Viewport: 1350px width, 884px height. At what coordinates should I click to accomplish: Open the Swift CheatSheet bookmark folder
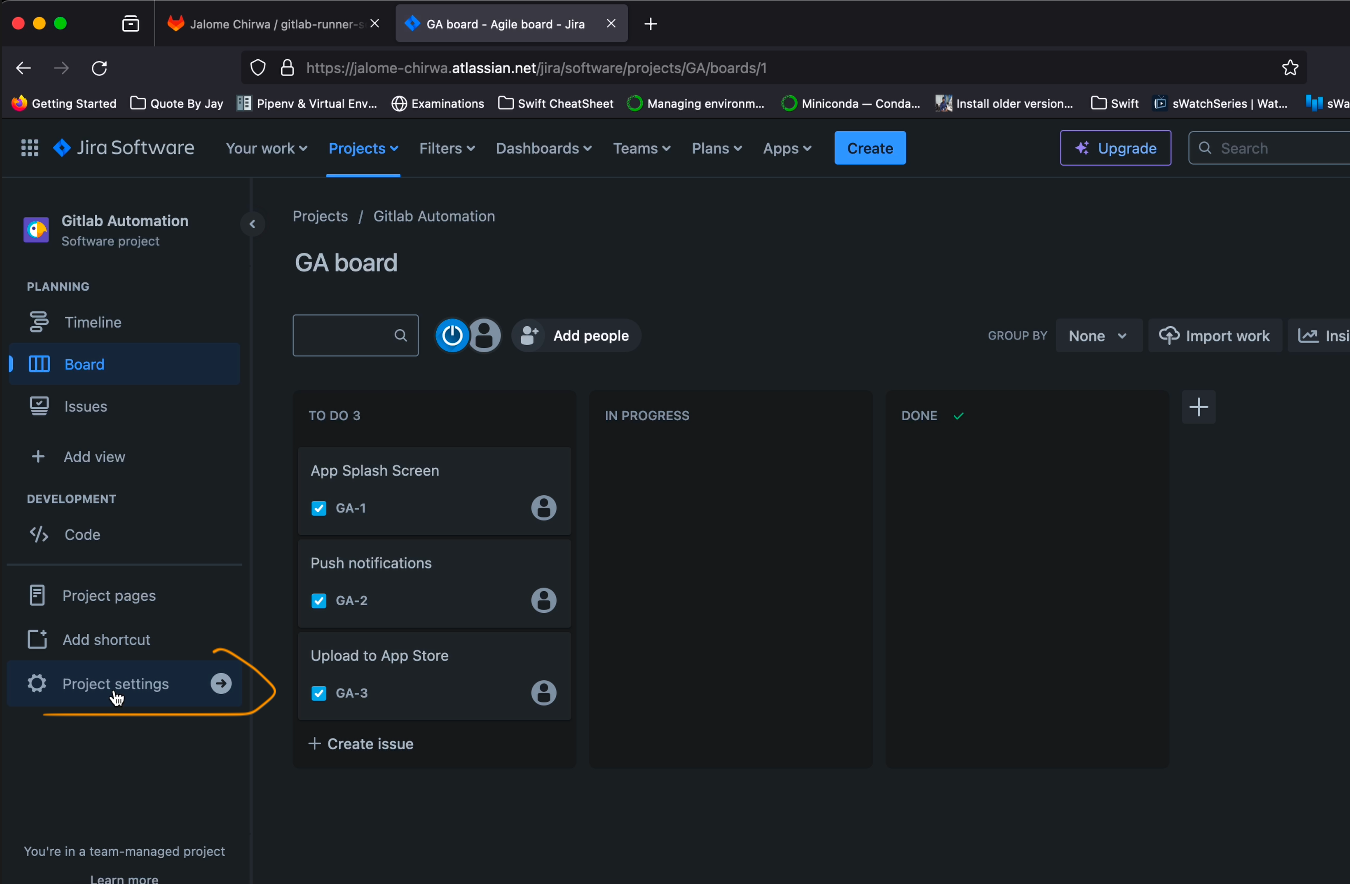[556, 103]
